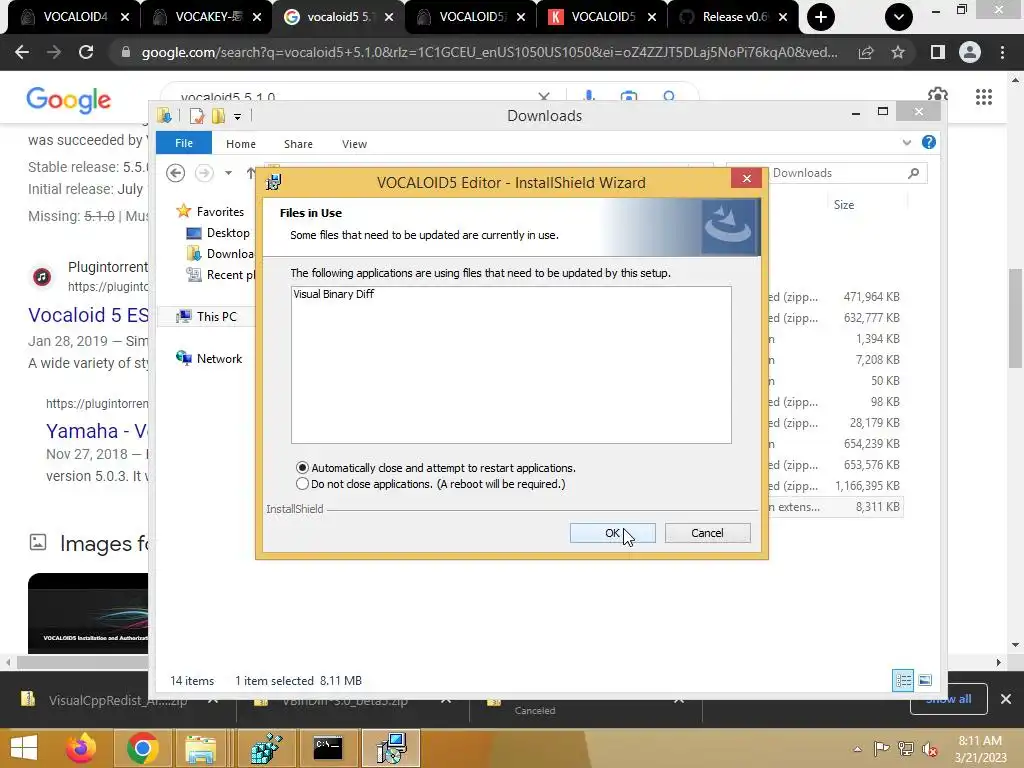Click new folder icon in quick access toolbar
This screenshot has width=1024, height=768.
click(x=218, y=116)
